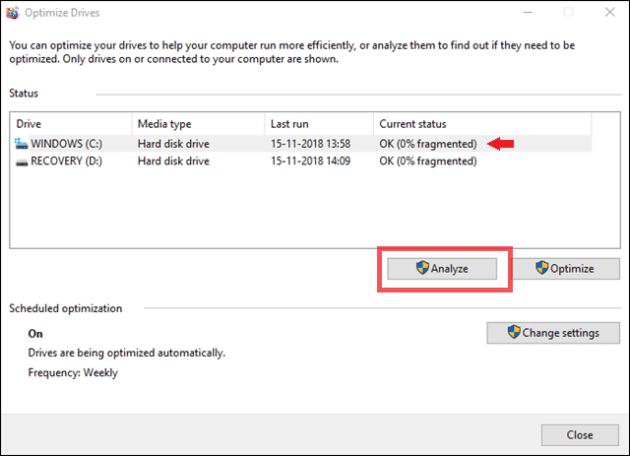Click Hard disk drive cell for RECOVERY (D:)

click(174, 161)
